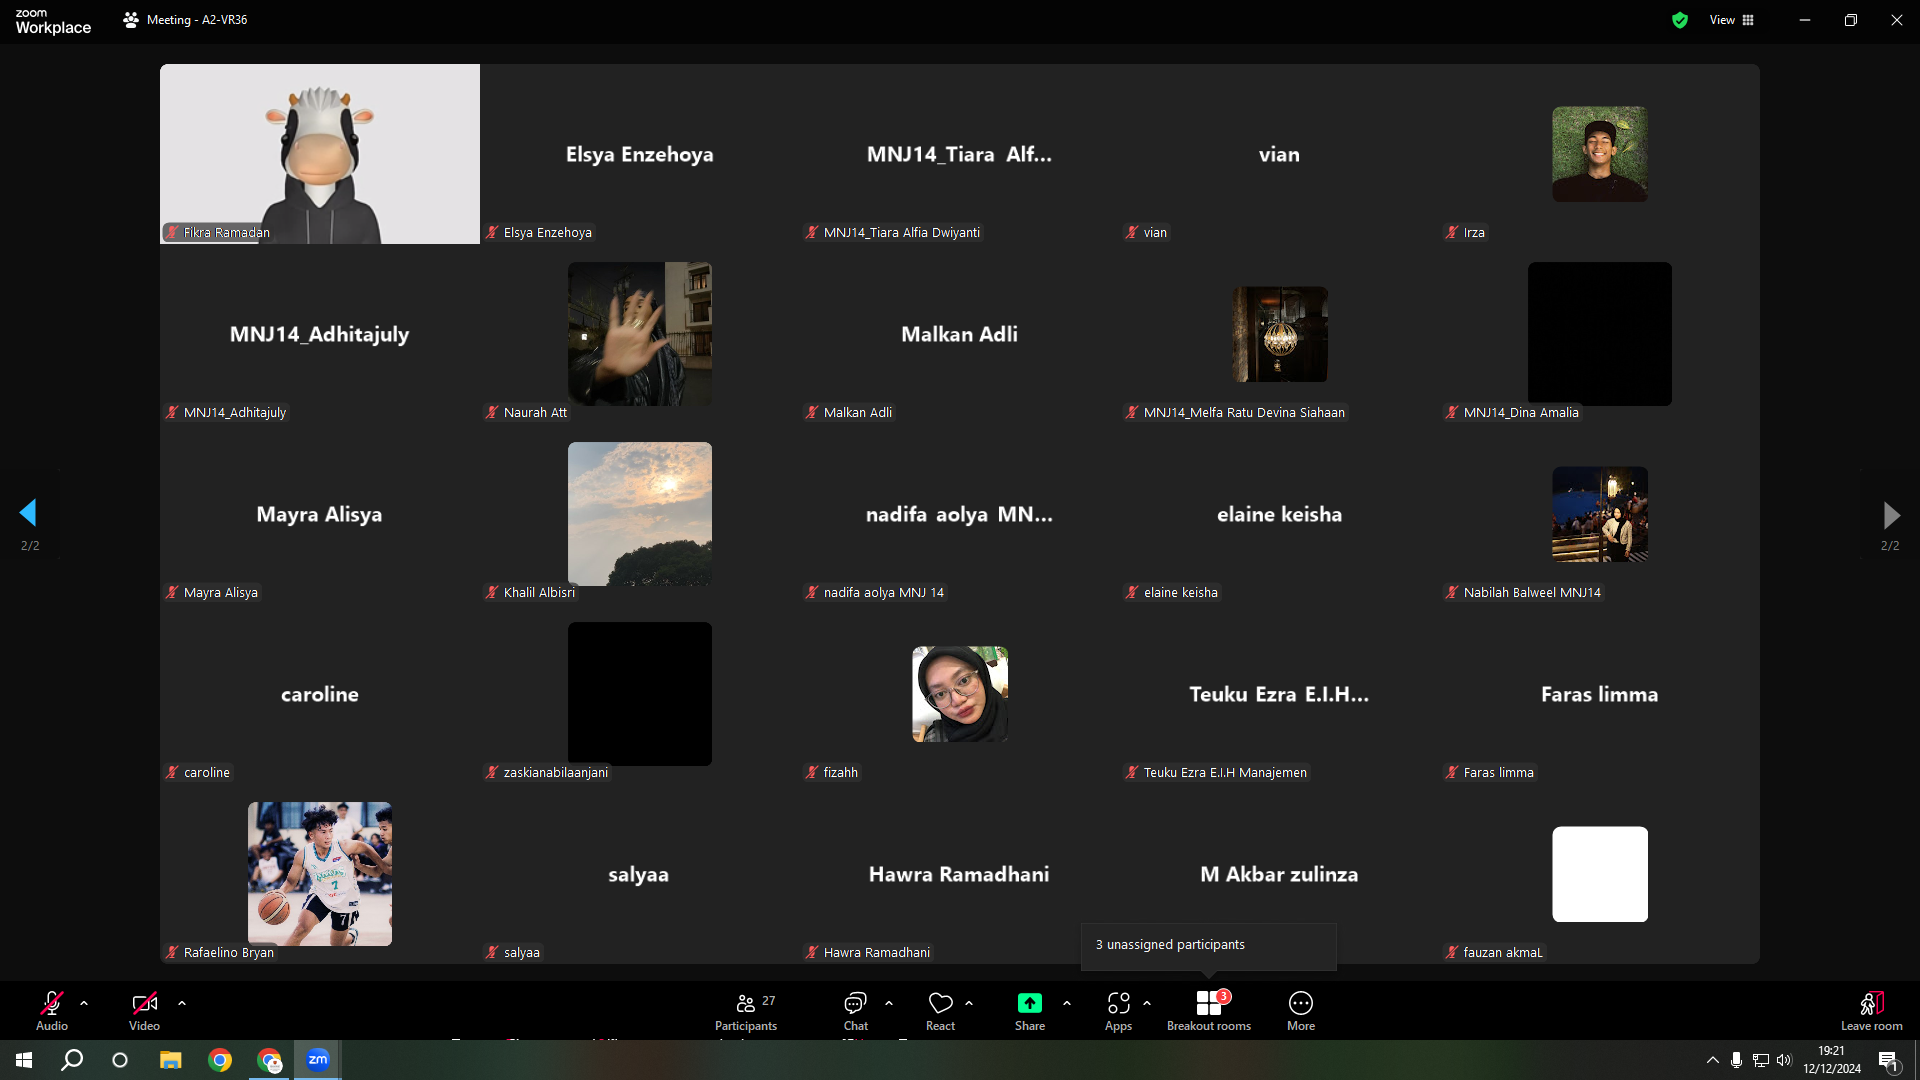This screenshot has width=1920, height=1080.
Task: Open audio options arrow next to Audio
Action: tap(84, 1002)
